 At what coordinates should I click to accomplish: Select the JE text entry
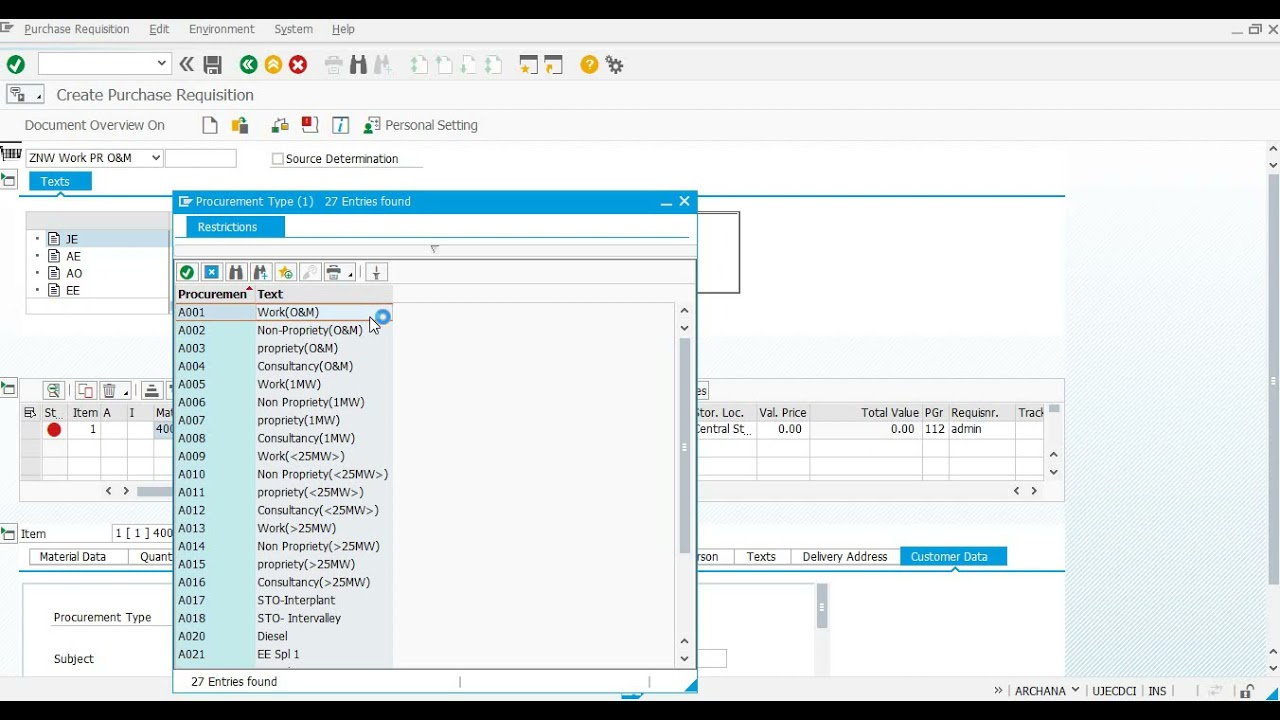click(x=72, y=239)
